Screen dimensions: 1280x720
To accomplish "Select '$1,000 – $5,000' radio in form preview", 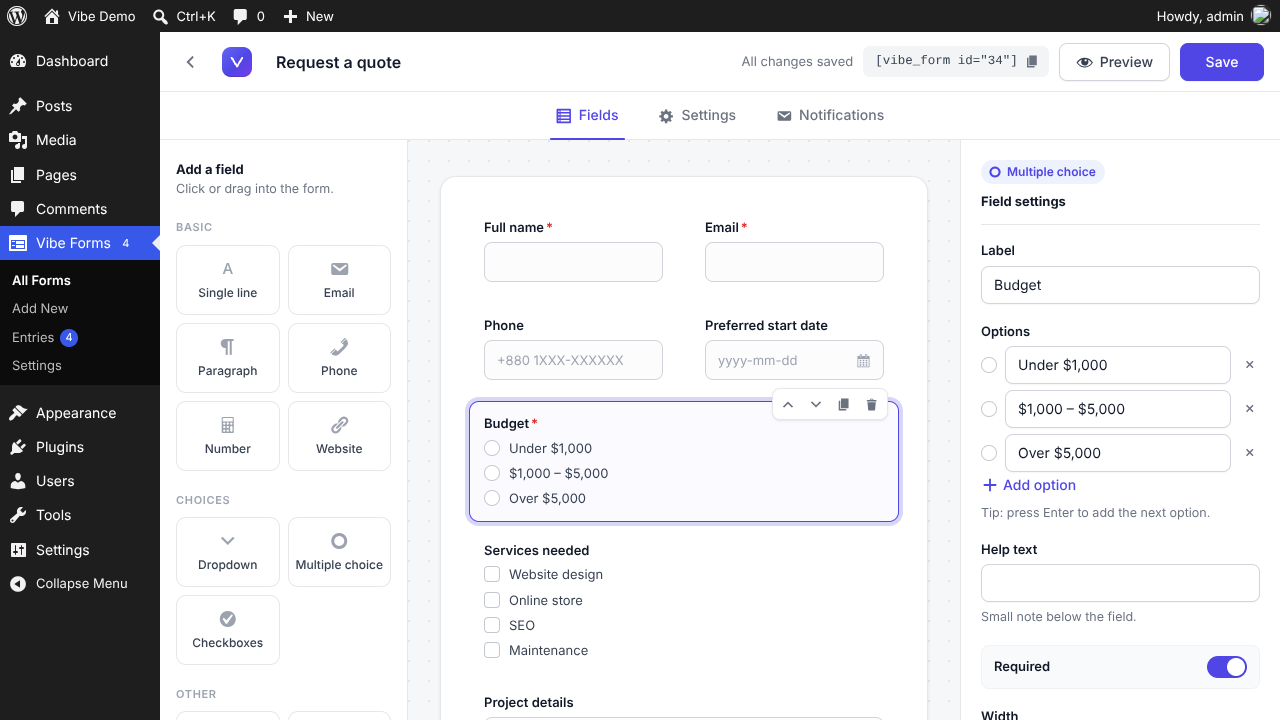I will tap(492, 473).
